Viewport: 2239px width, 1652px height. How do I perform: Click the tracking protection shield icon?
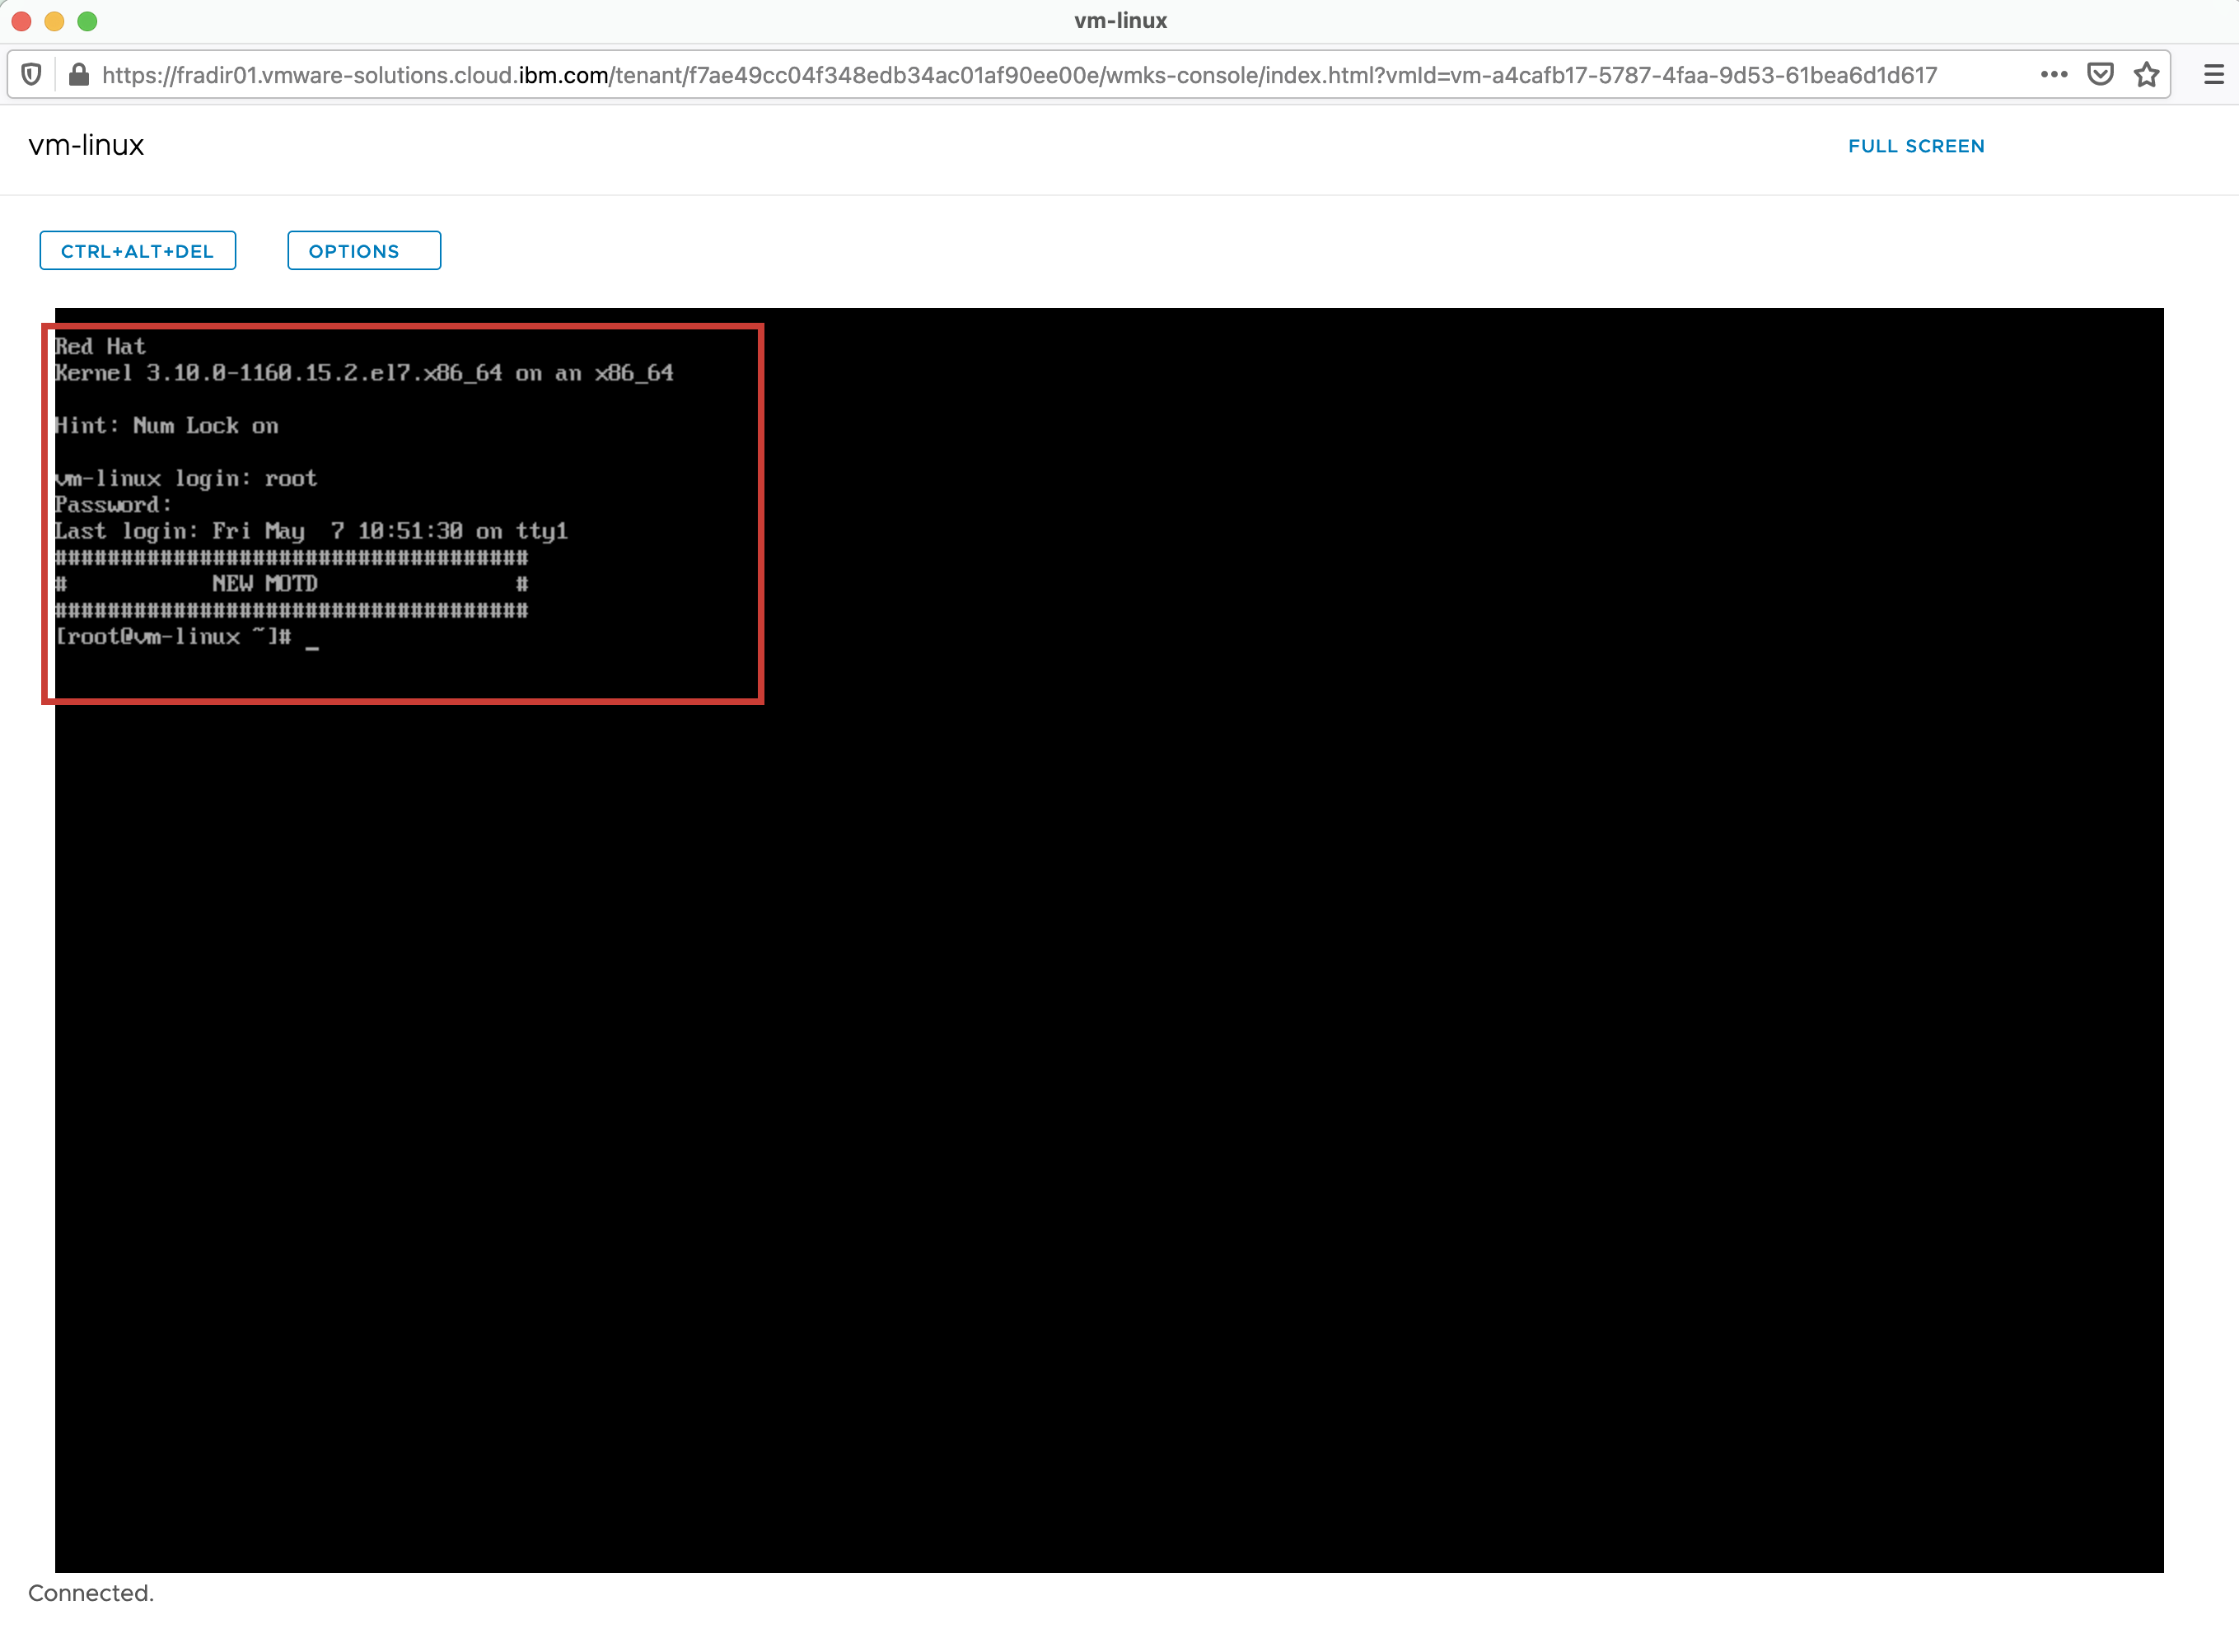point(31,75)
